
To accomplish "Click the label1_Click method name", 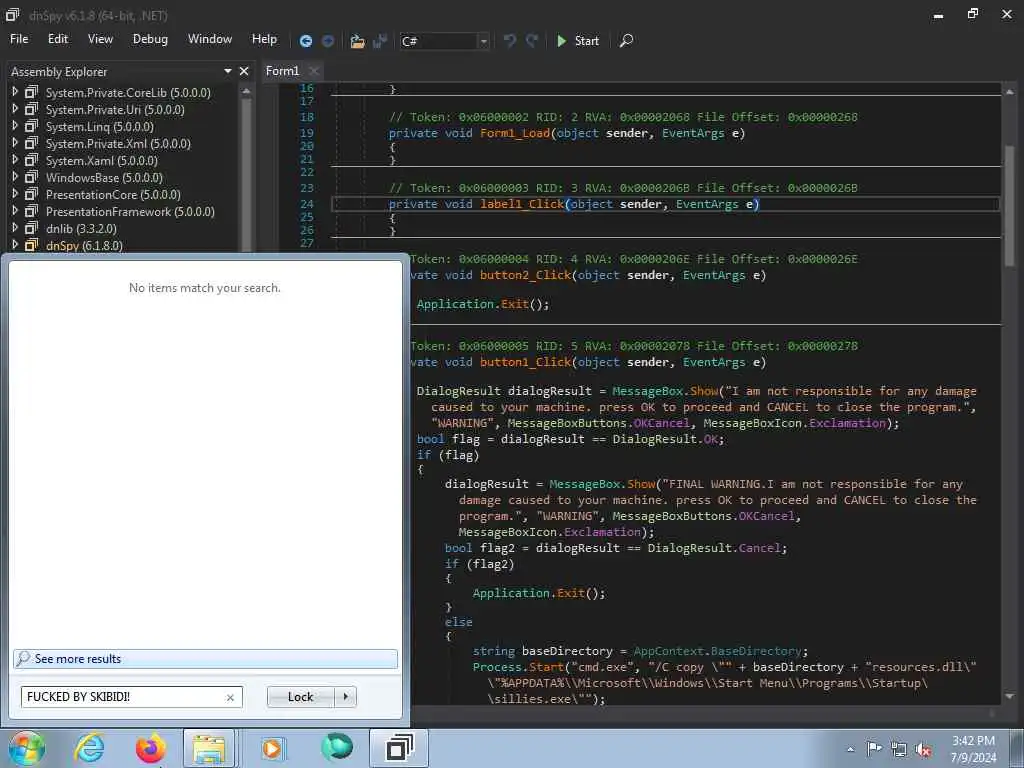I will [x=522, y=204].
